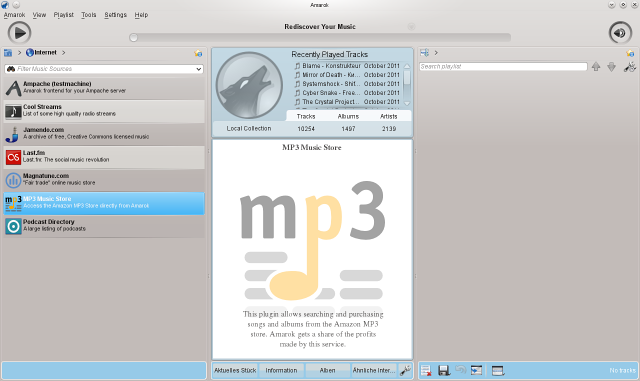Open the Amarok menu
The image size is (640, 381).
pos(14,15)
